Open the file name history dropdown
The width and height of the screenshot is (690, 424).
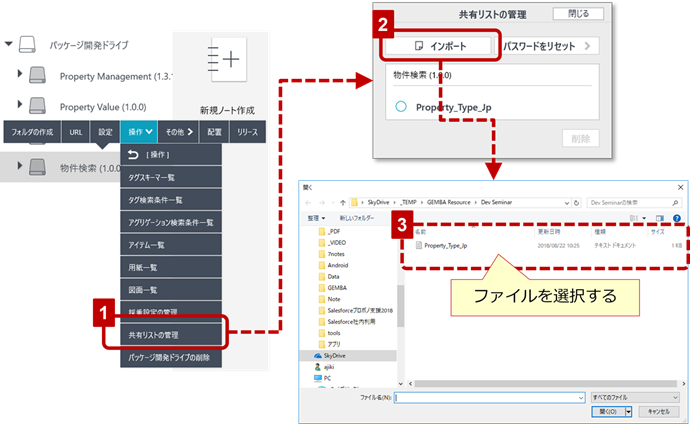581,398
